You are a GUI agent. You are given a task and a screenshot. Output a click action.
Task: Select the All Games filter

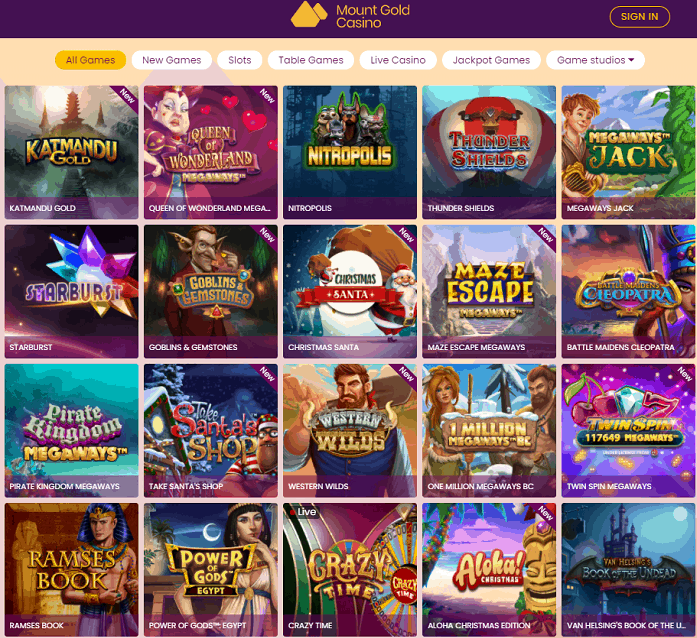point(90,60)
